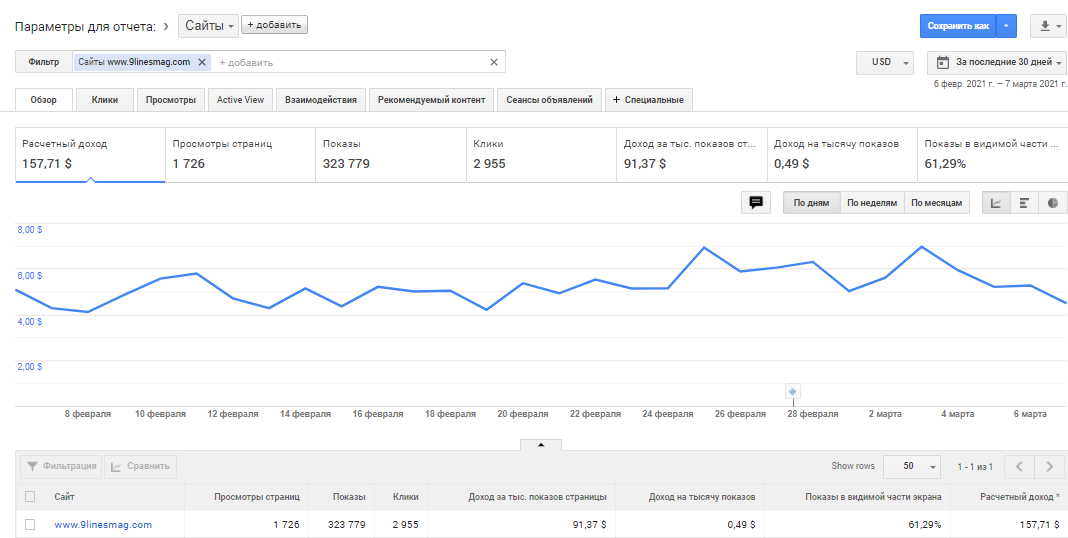Tick the select-all checkbox in table header
1068x538 pixels.
point(30,497)
